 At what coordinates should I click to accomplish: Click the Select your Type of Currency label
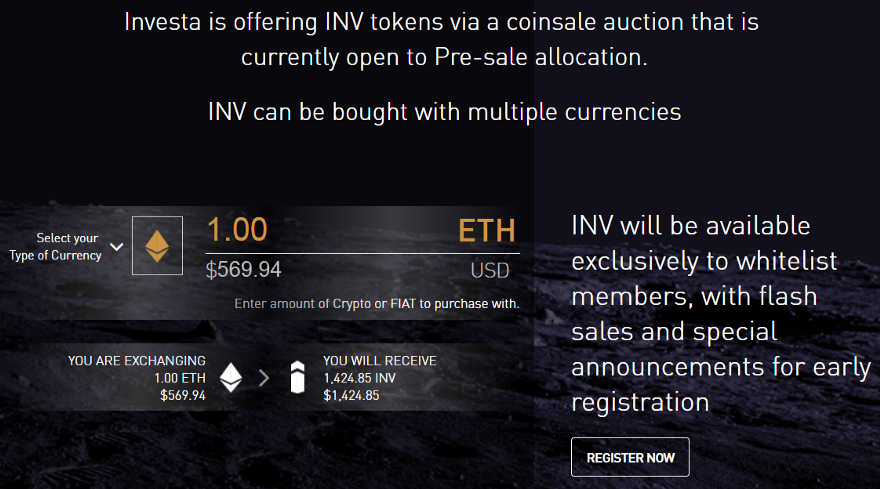(x=55, y=246)
